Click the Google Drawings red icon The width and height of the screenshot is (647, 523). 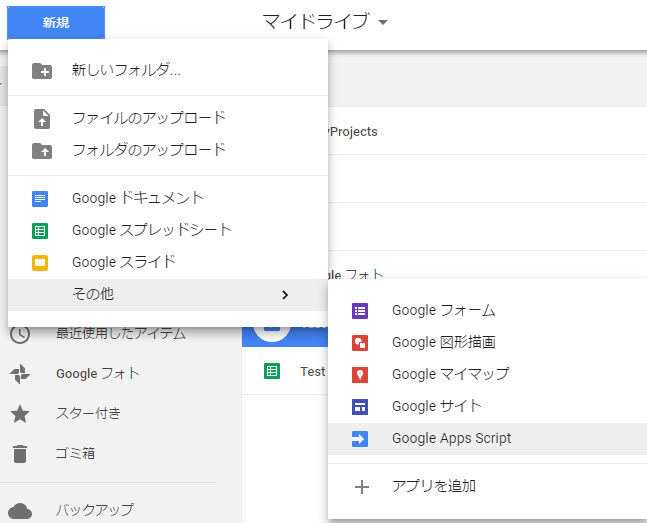tap(360, 343)
